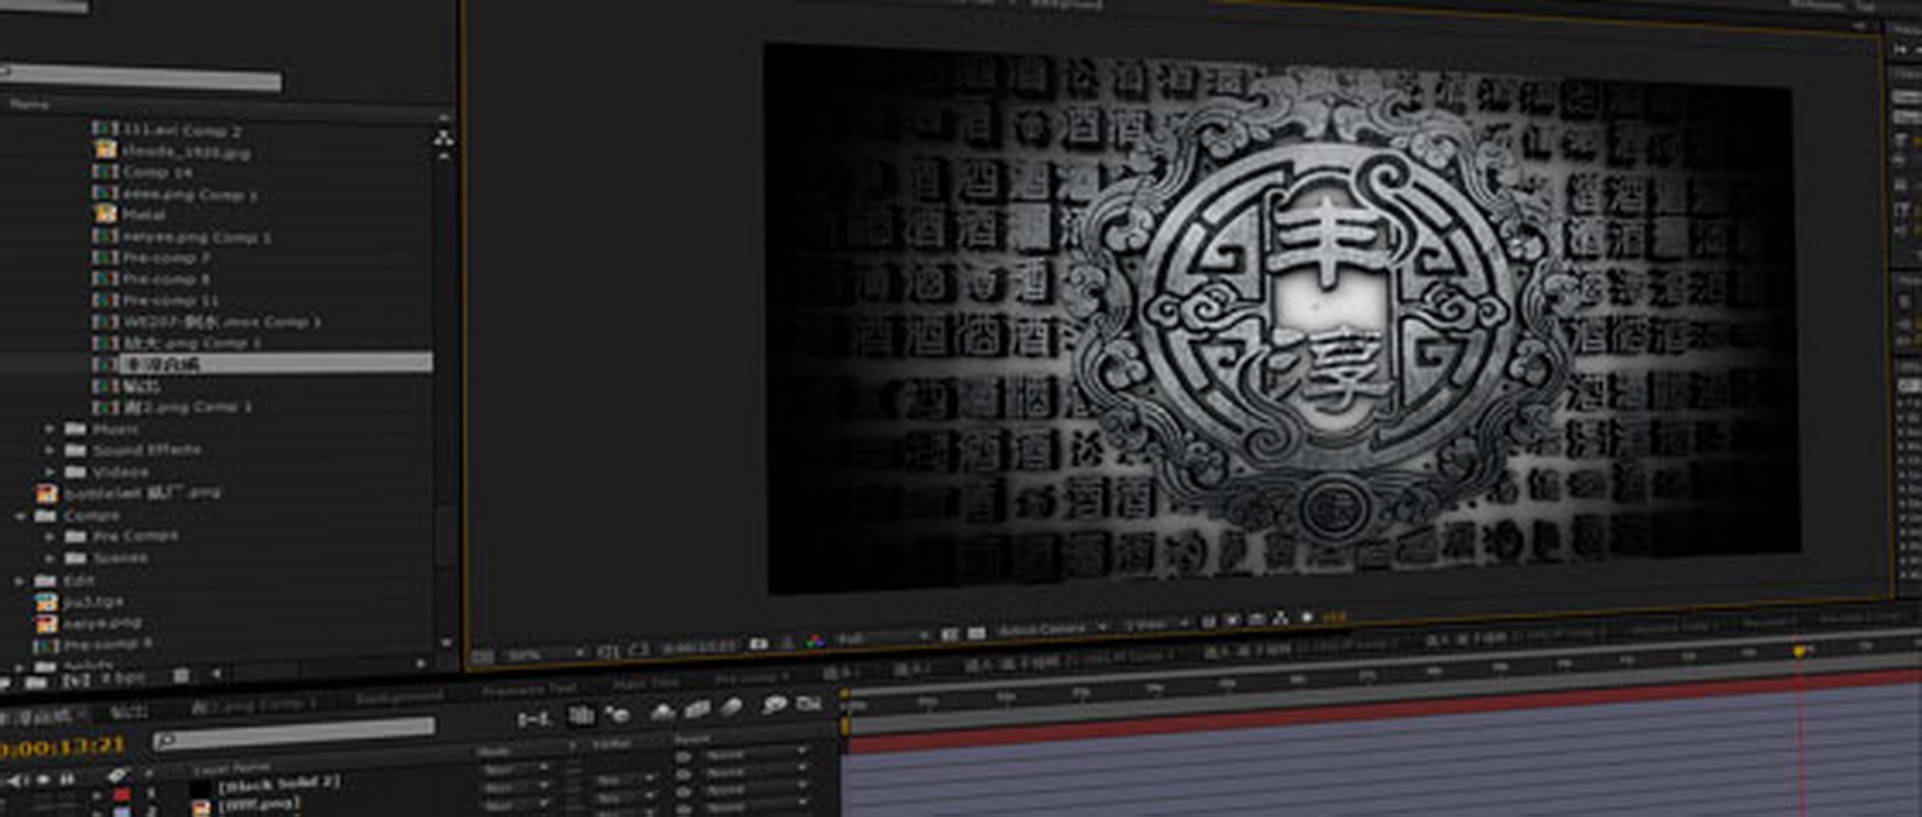Select kaiya.png in the Project panel
This screenshot has height=817, width=1922.
tap(102, 623)
